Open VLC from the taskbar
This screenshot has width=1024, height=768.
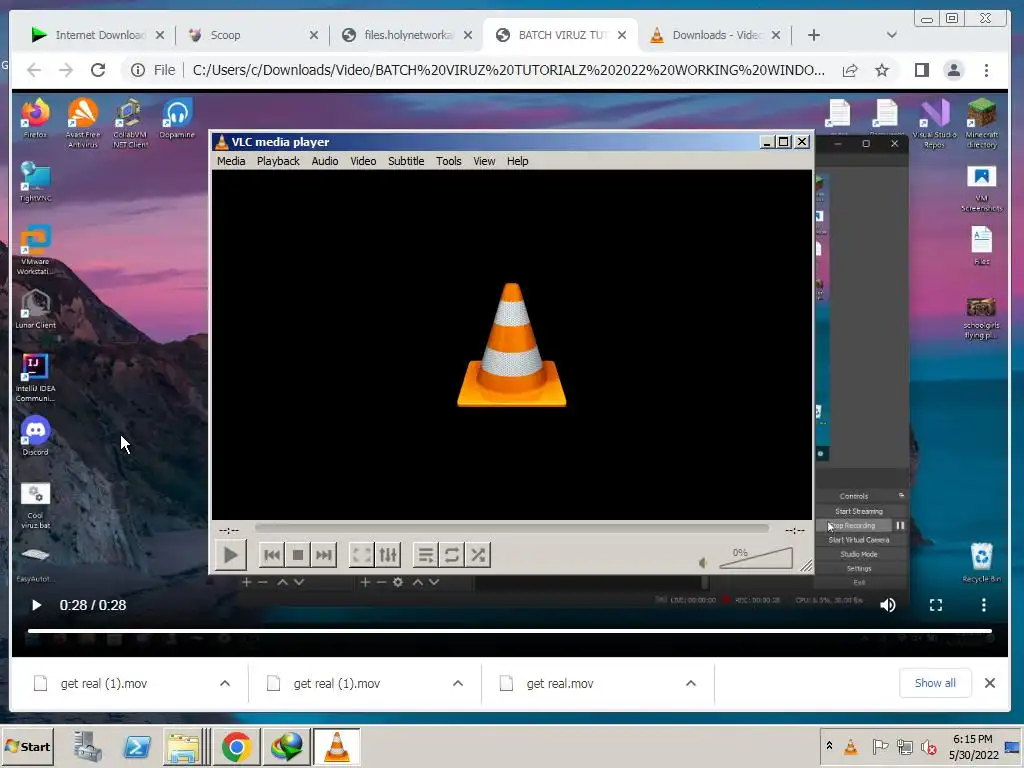click(336, 746)
